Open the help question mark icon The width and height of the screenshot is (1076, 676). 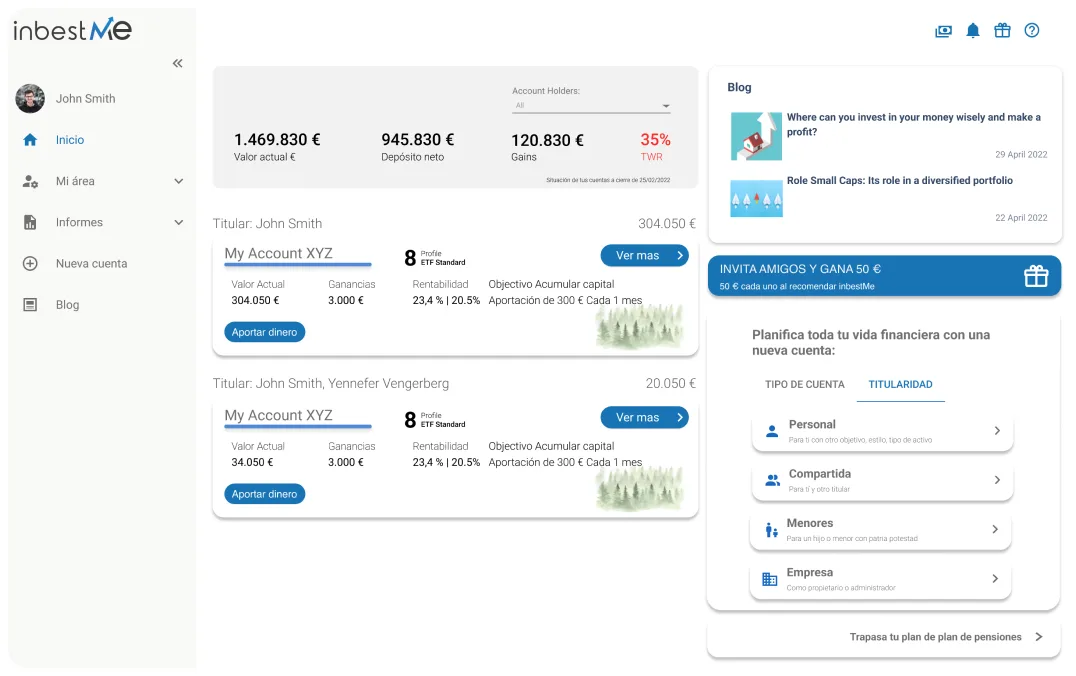click(x=1032, y=30)
